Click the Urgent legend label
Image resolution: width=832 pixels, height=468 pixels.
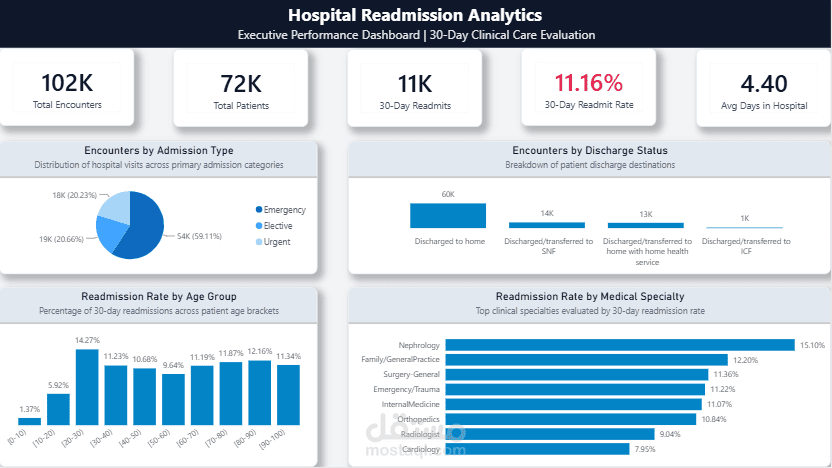[277, 241]
